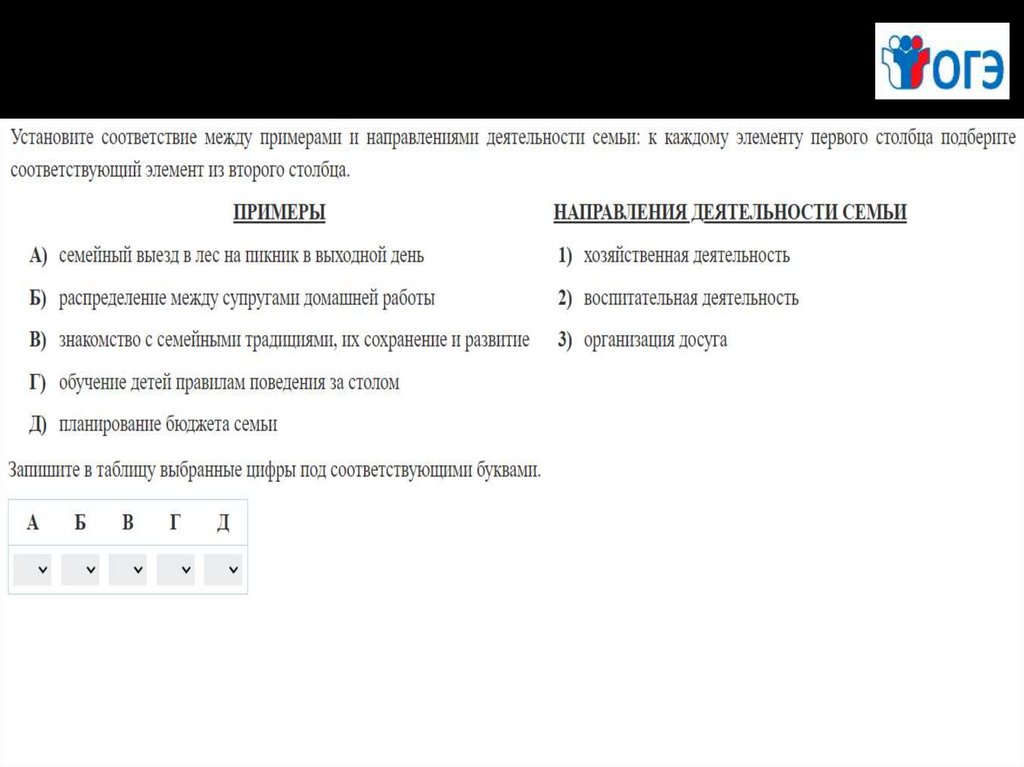Open the answer dropdown under letter В
Viewport: 1024px width, 767px height.
coord(127,569)
